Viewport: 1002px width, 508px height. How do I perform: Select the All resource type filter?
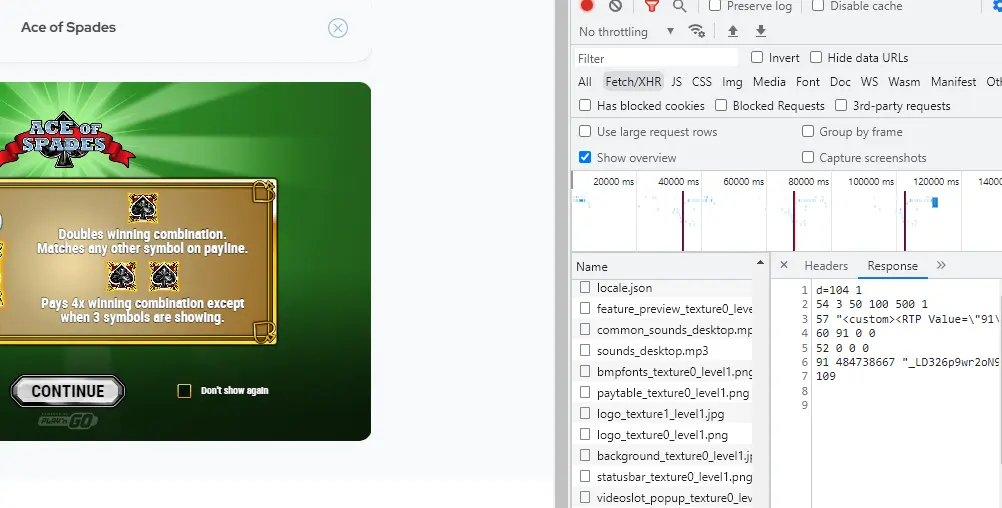585,82
